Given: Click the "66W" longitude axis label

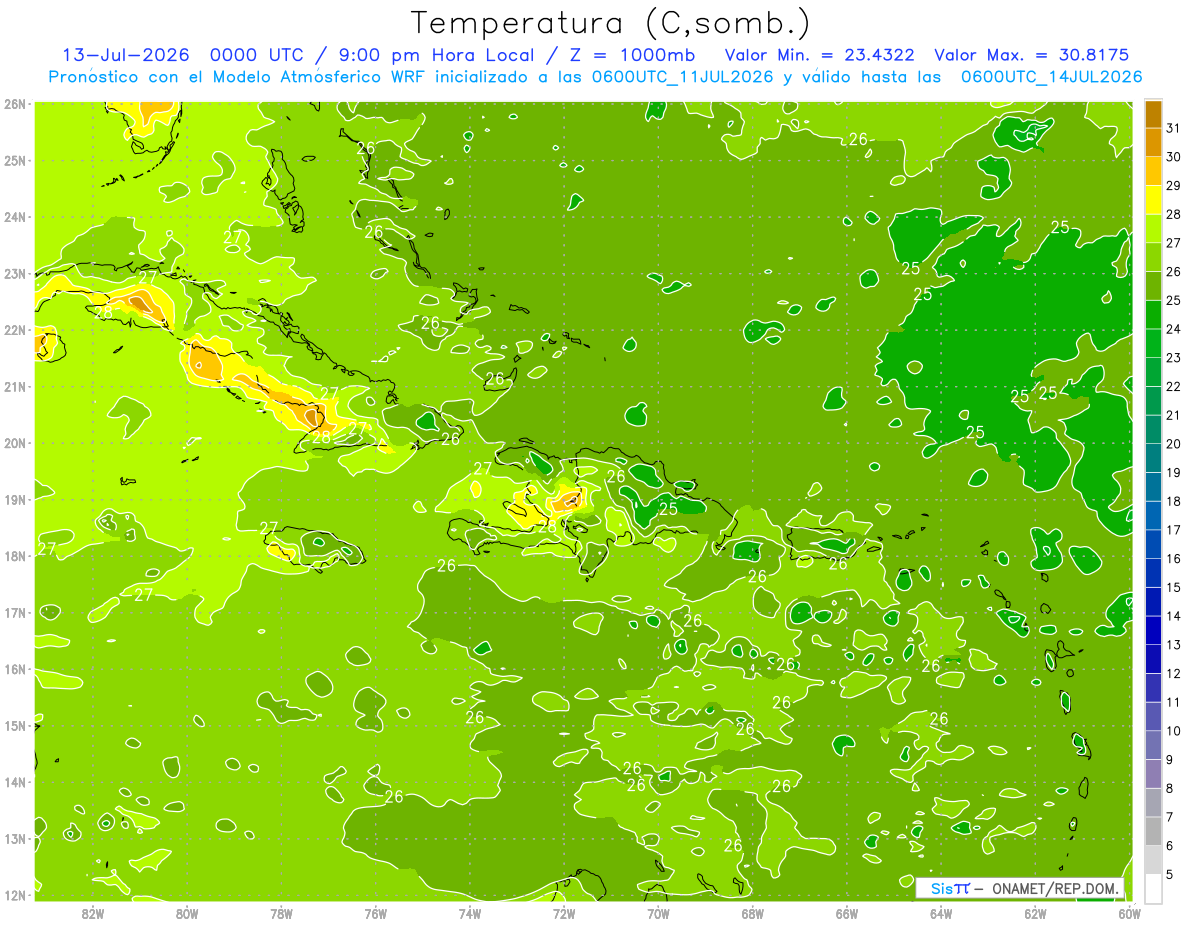Looking at the screenshot, I should click(847, 913).
